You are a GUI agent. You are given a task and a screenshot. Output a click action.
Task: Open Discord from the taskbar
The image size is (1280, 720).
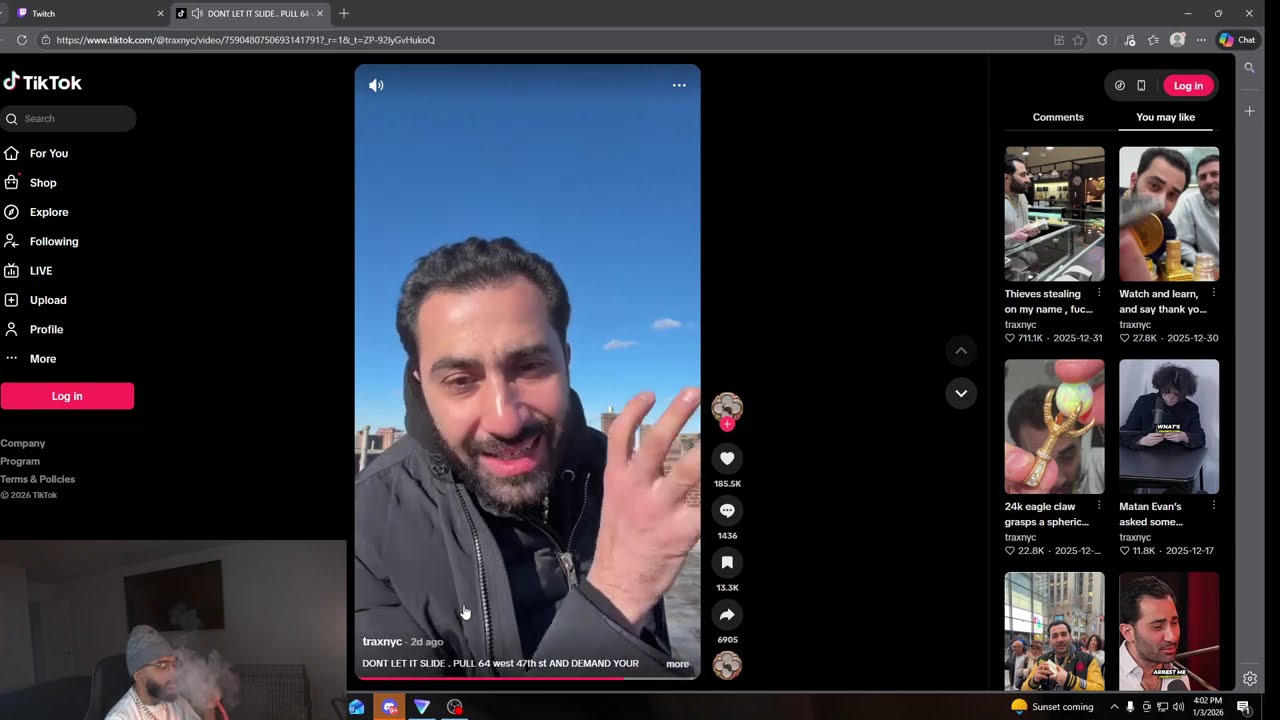(390, 707)
